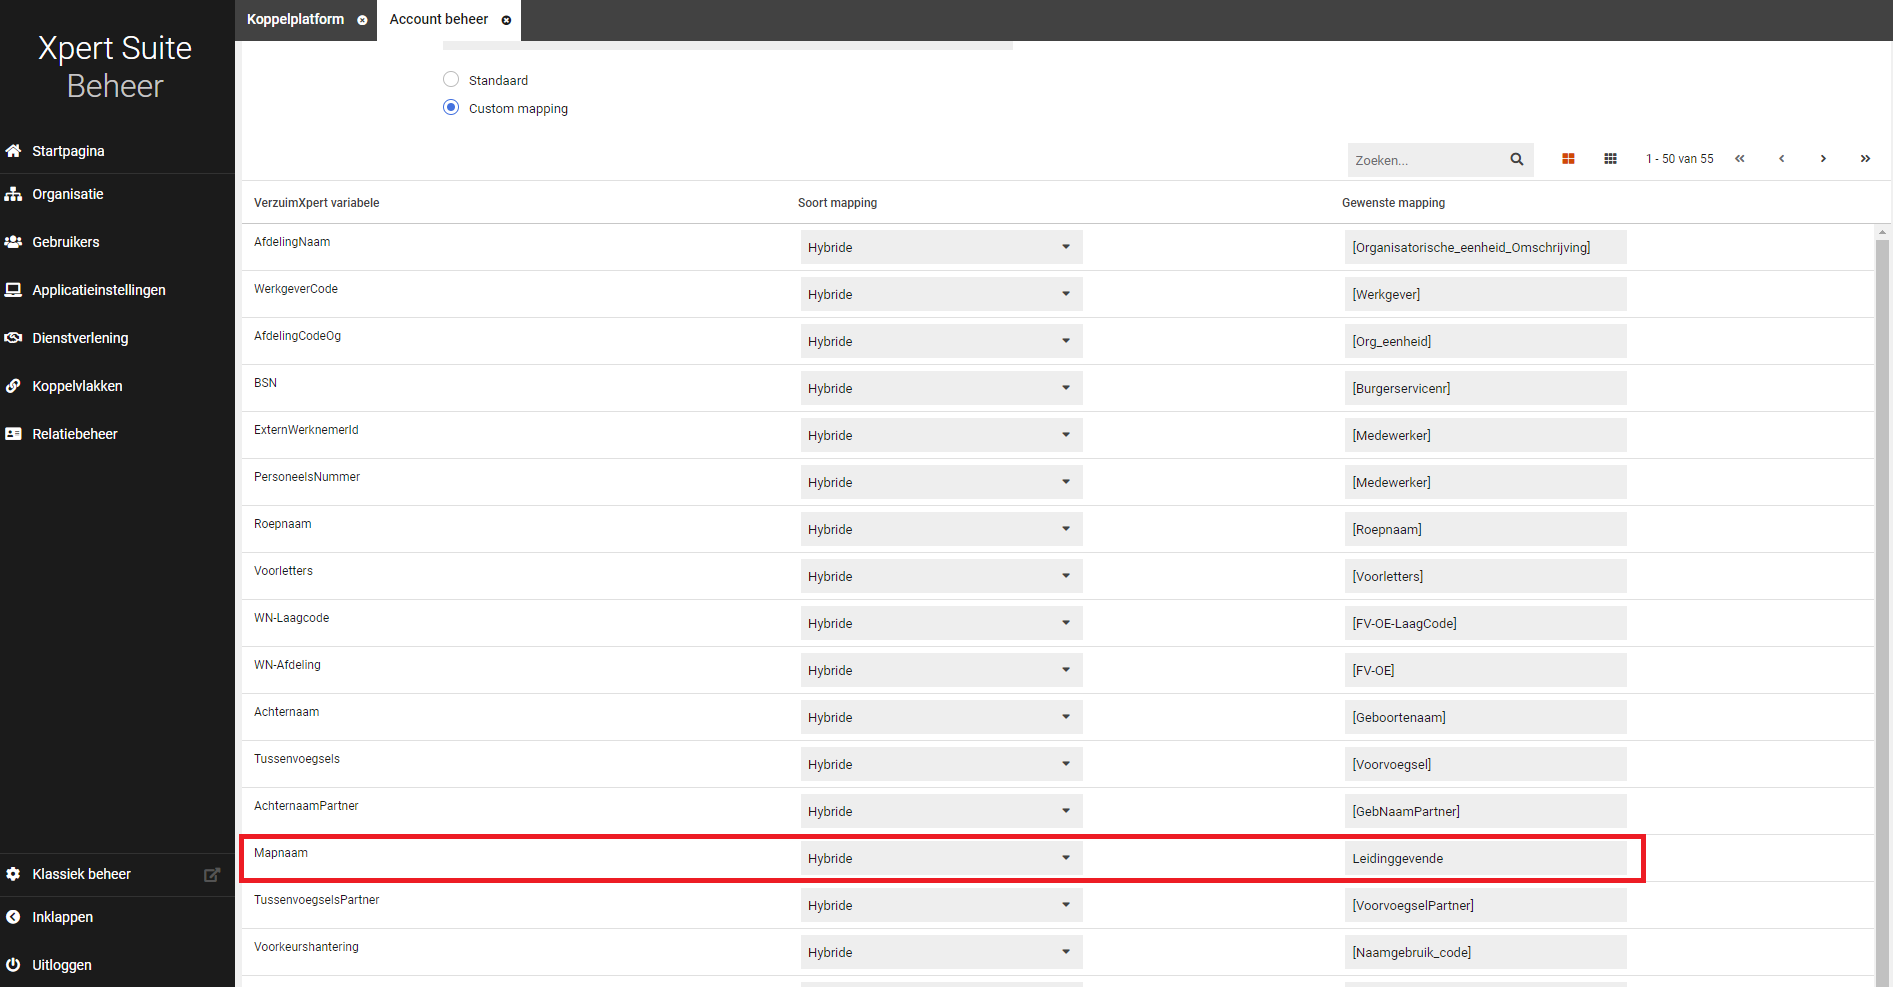The image size is (1893, 987).
Task: Open Koppelvlakken in the sidebar
Action: pos(77,386)
